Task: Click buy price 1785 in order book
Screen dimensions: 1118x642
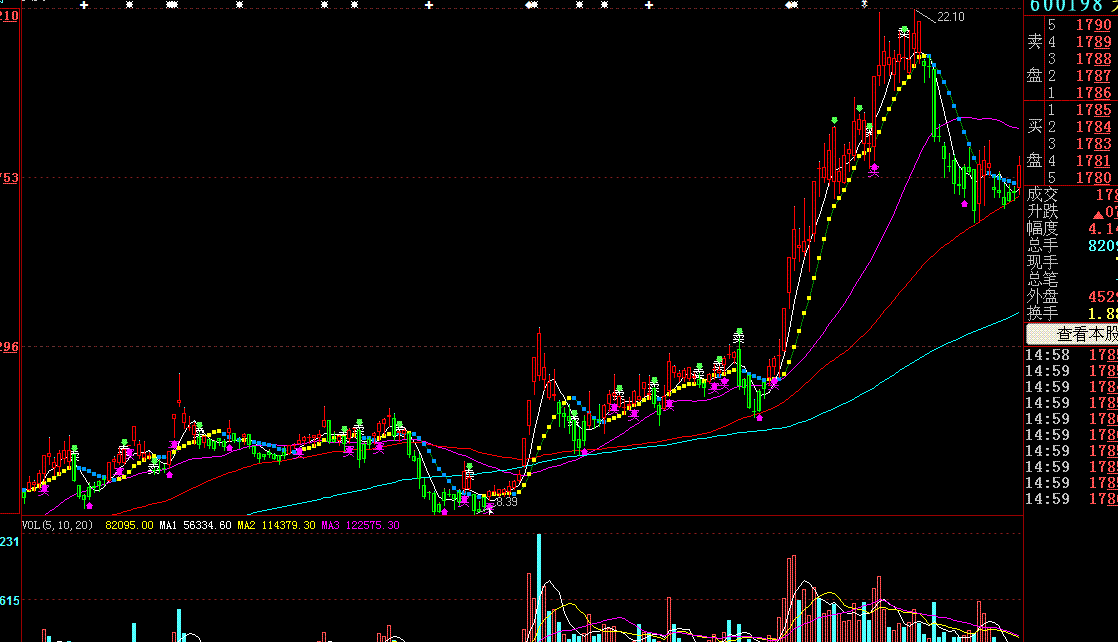Action: (x=1093, y=110)
